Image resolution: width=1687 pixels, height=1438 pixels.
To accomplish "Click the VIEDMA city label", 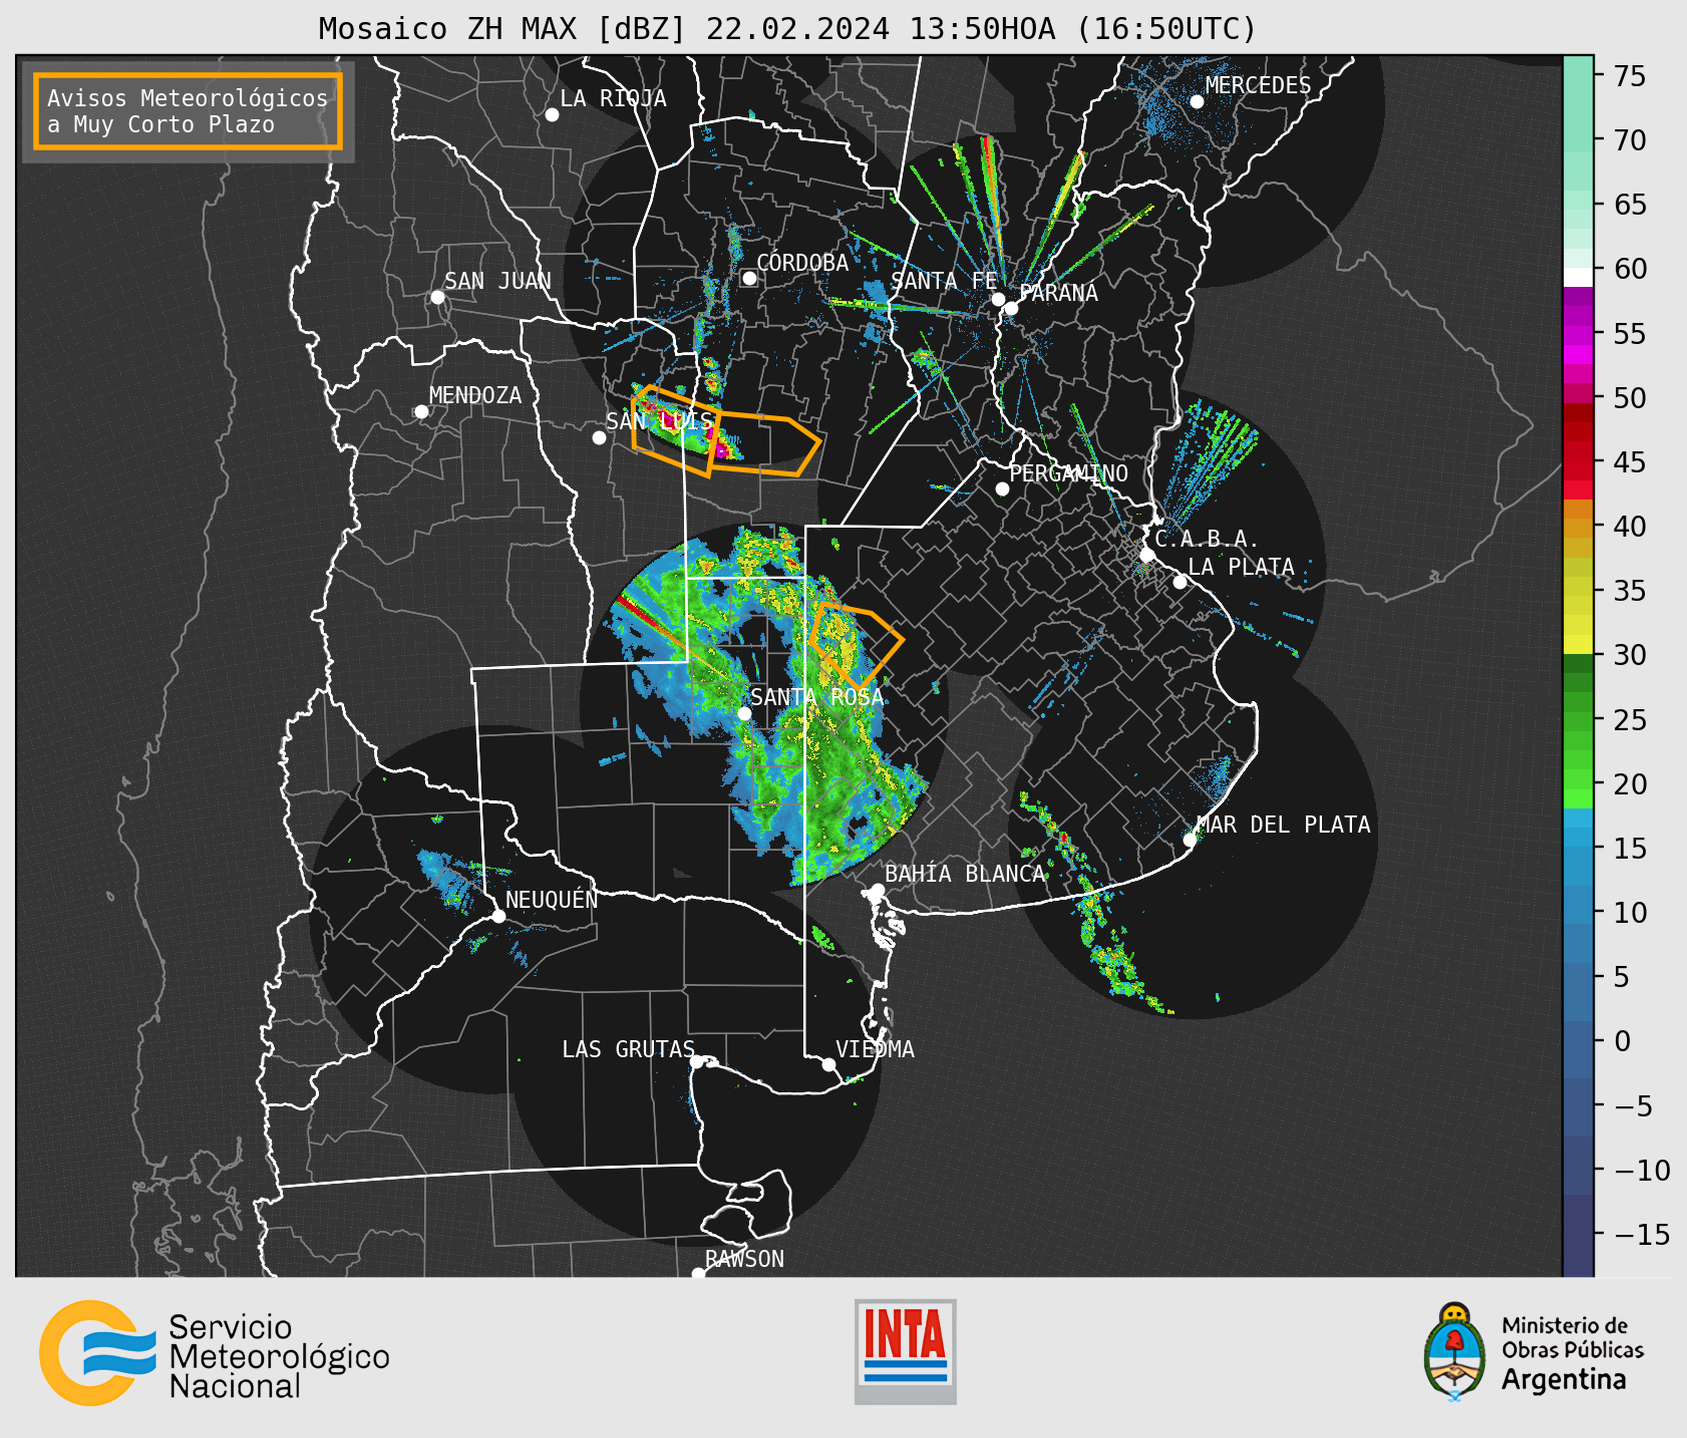I will (x=875, y=1049).
